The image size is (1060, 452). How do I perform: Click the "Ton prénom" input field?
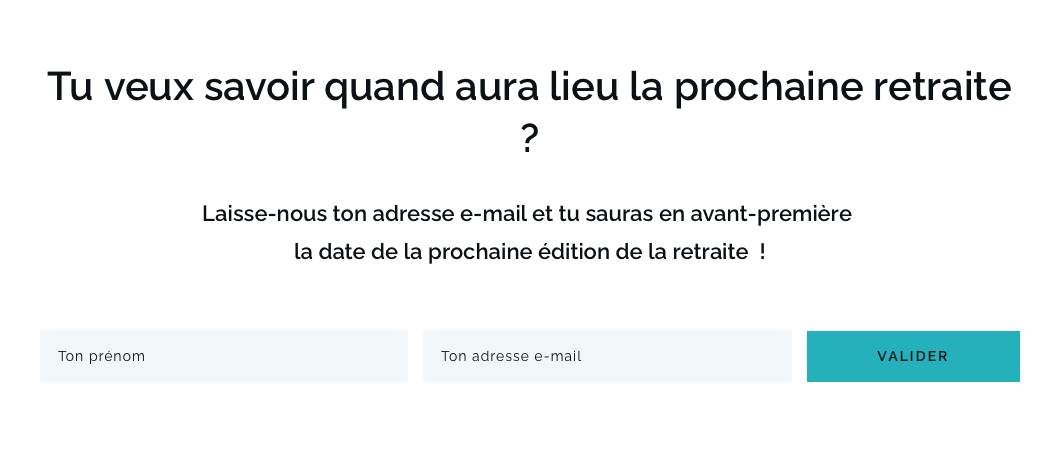pos(224,356)
